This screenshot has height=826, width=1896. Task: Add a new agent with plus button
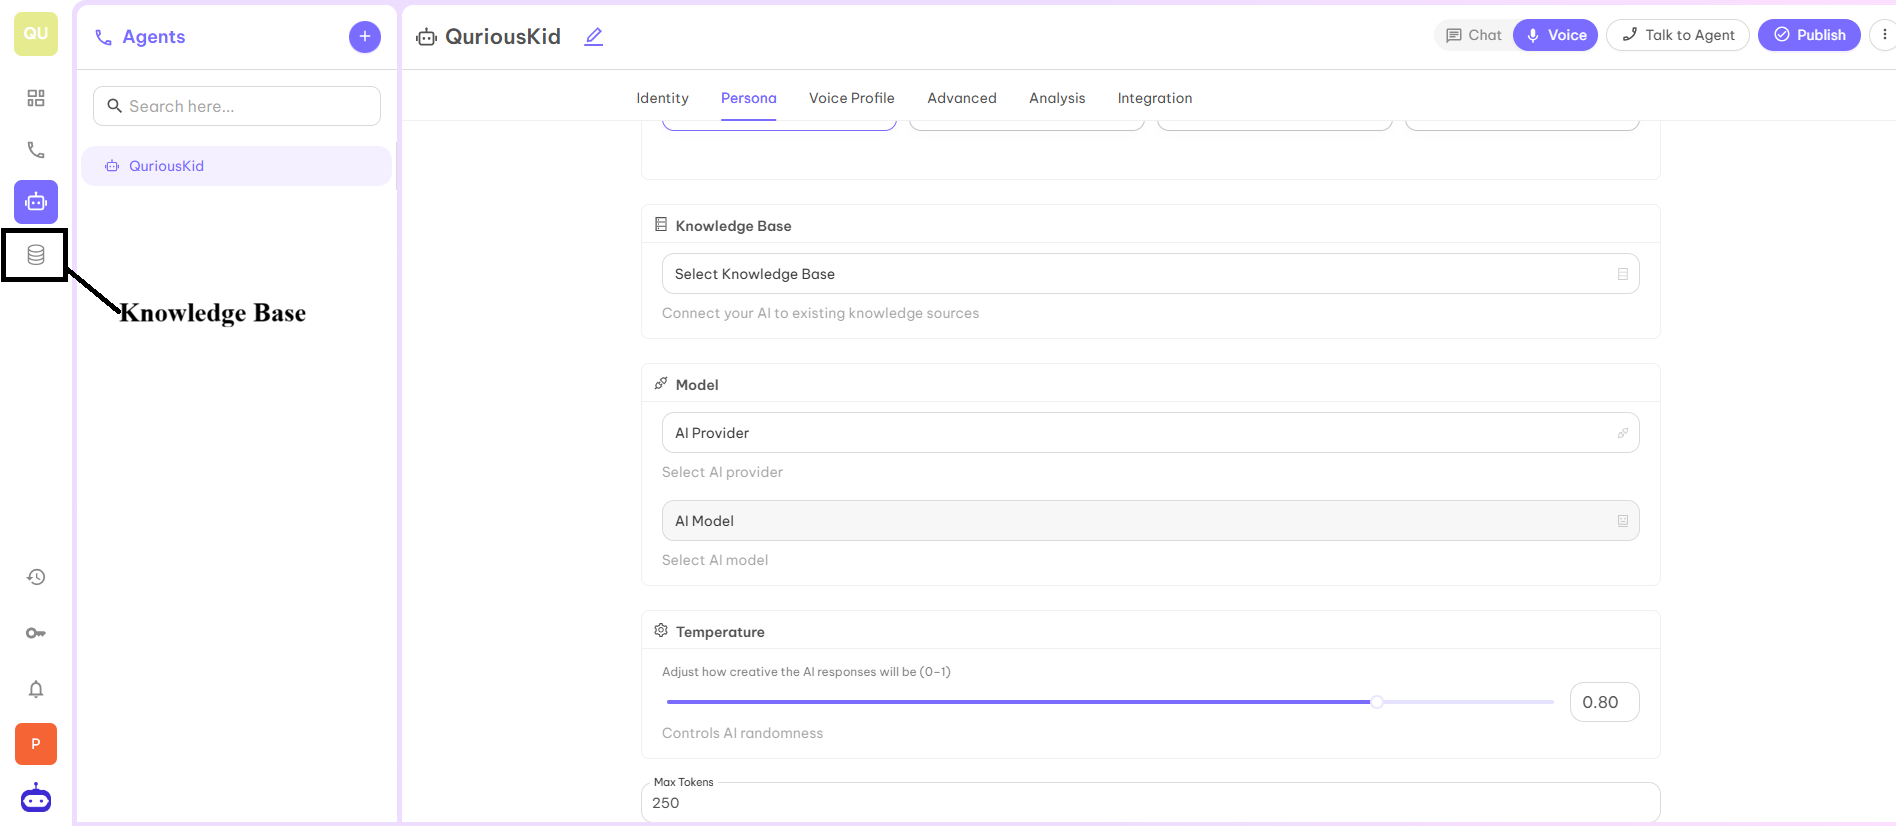tap(365, 37)
